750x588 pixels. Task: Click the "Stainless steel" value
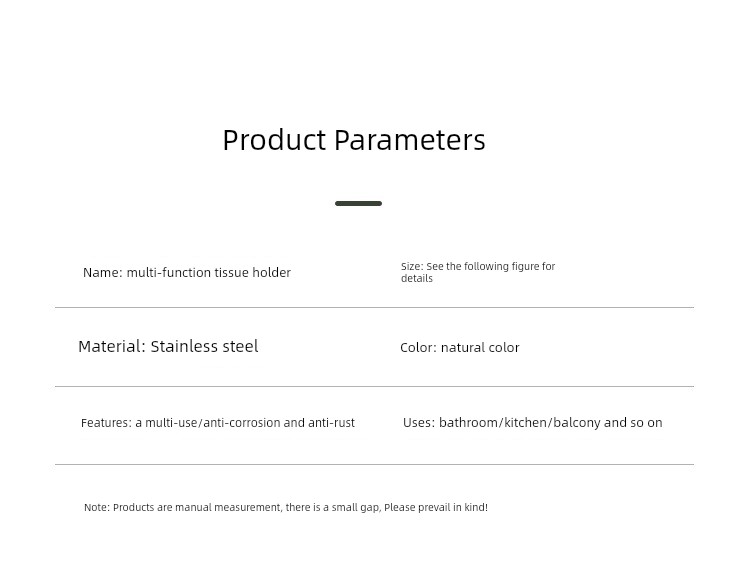(x=204, y=346)
